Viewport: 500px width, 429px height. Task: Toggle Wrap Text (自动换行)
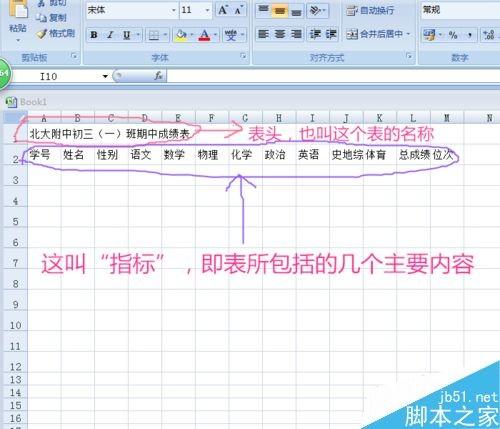[x=370, y=10]
